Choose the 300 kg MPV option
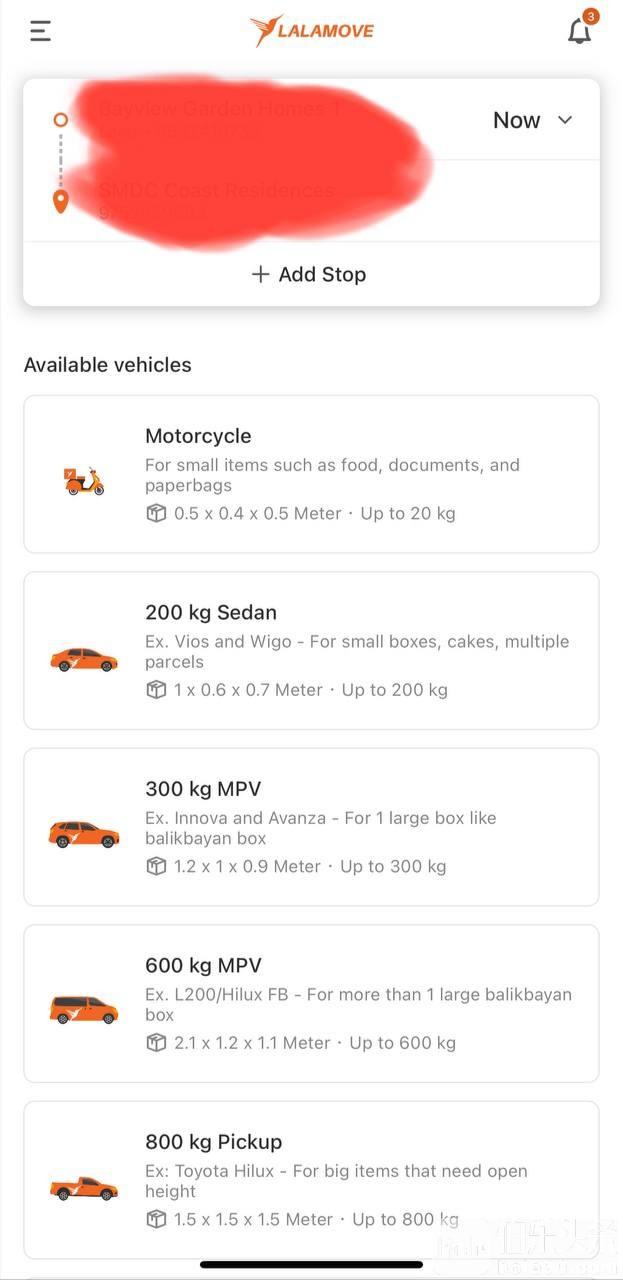 tap(311, 827)
